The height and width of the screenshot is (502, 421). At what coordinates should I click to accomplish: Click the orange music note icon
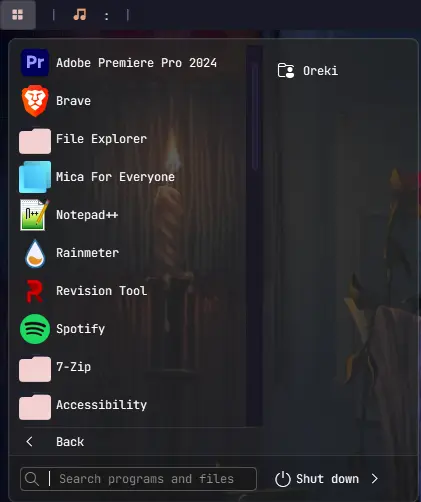click(x=80, y=15)
